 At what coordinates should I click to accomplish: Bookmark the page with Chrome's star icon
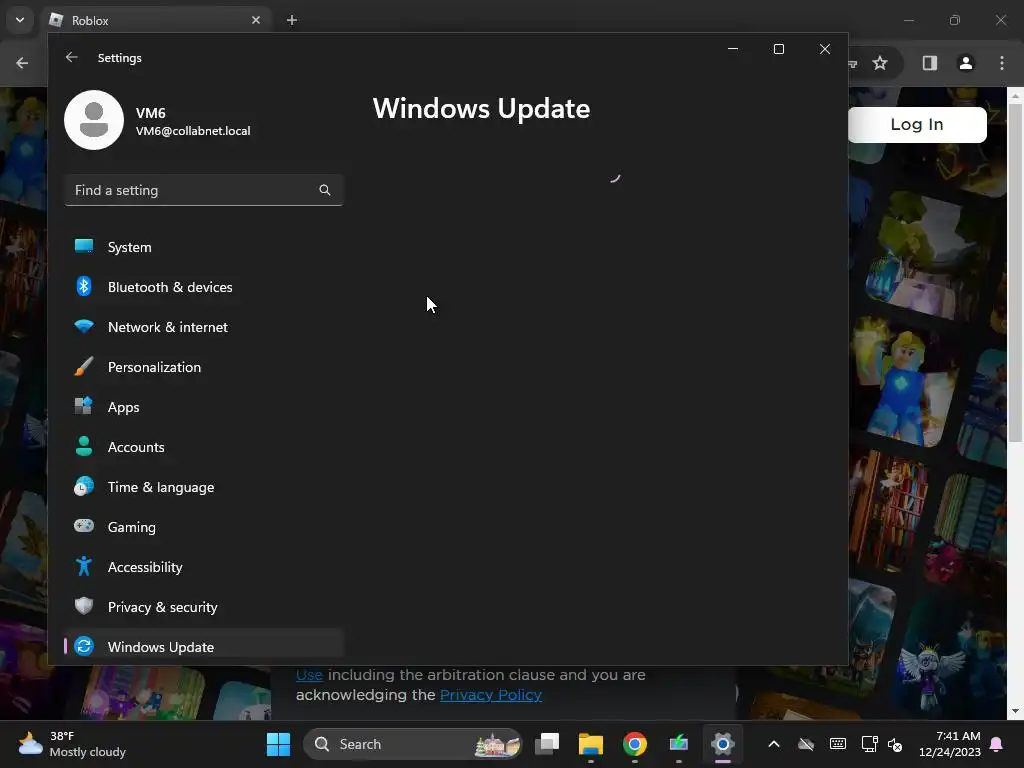(880, 63)
